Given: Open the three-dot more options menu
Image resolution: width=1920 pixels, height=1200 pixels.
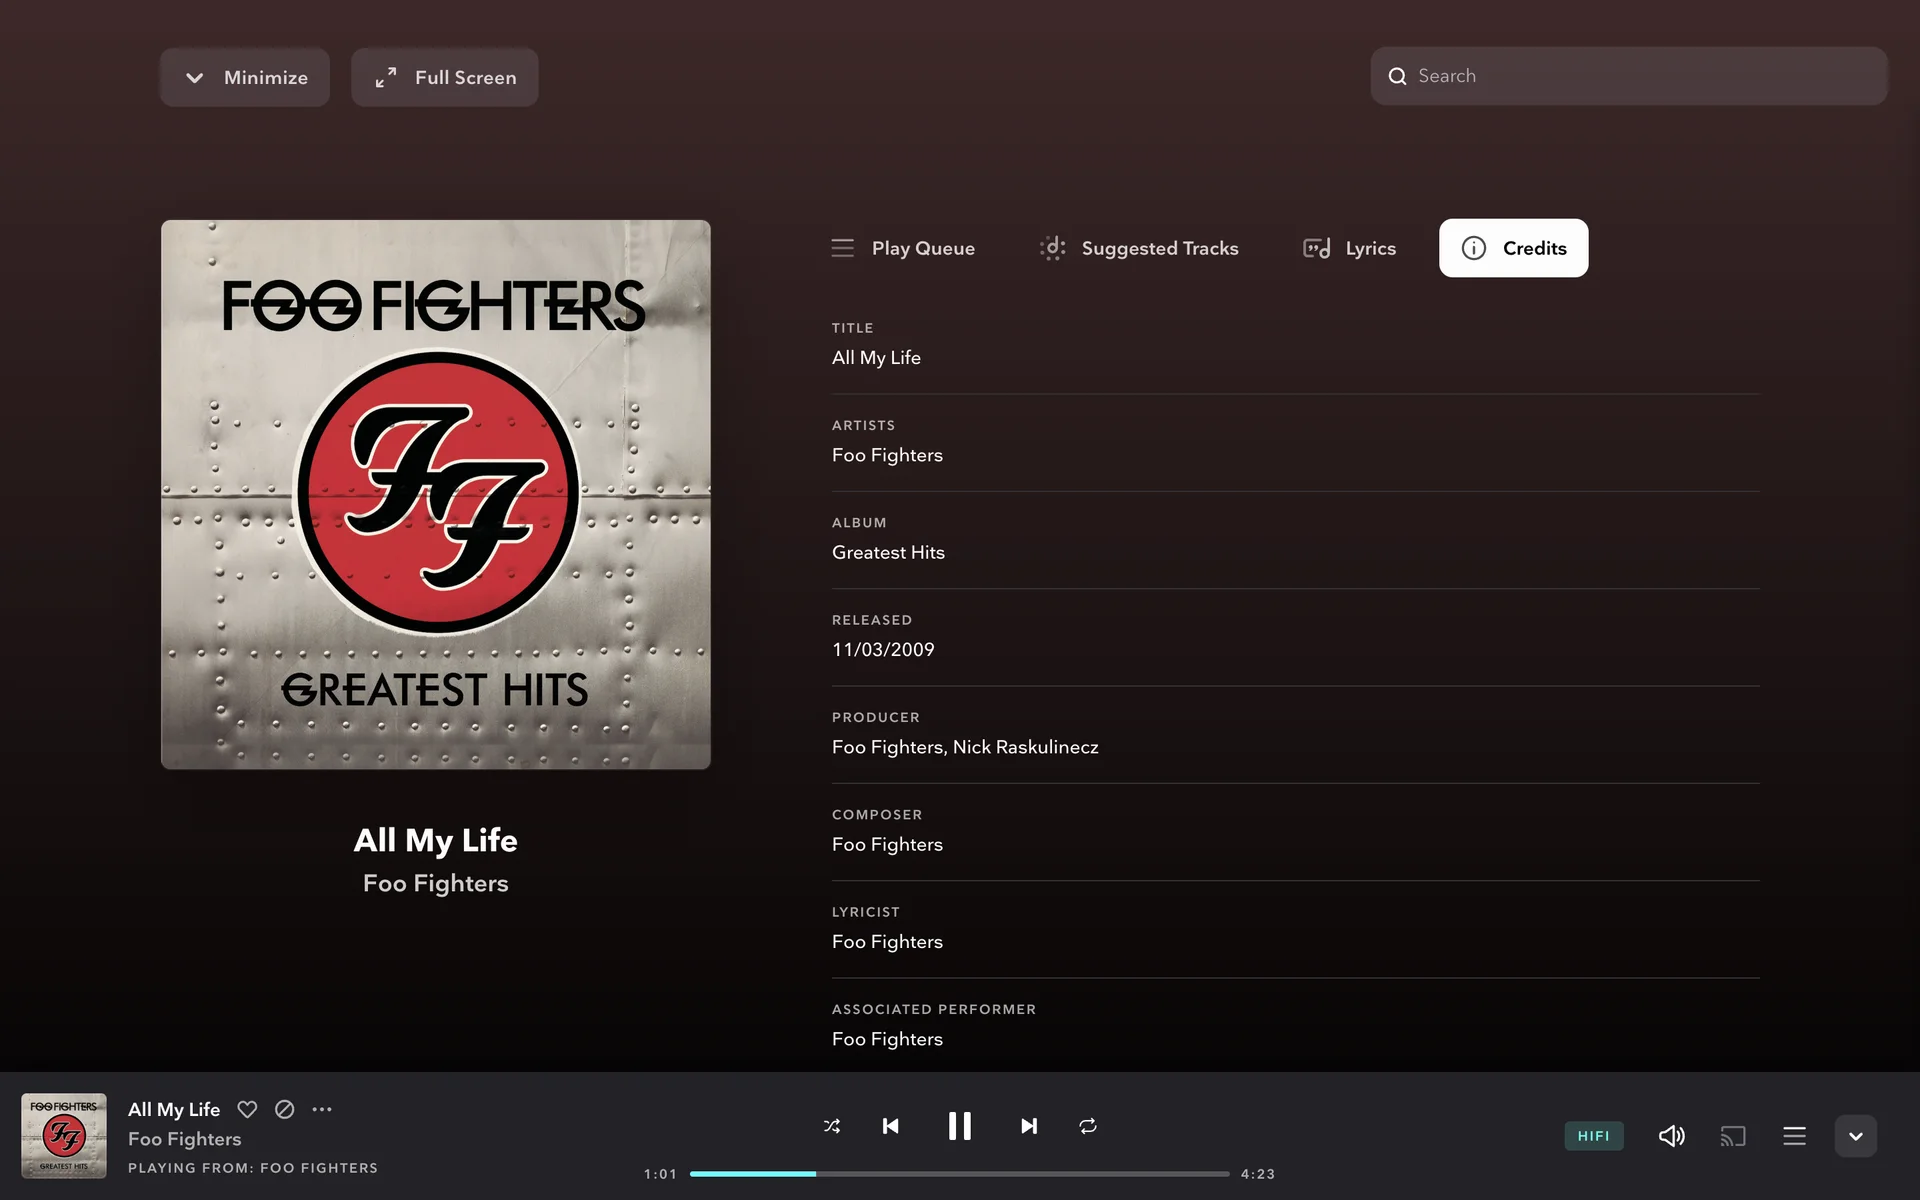Looking at the screenshot, I should (x=322, y=1109).
